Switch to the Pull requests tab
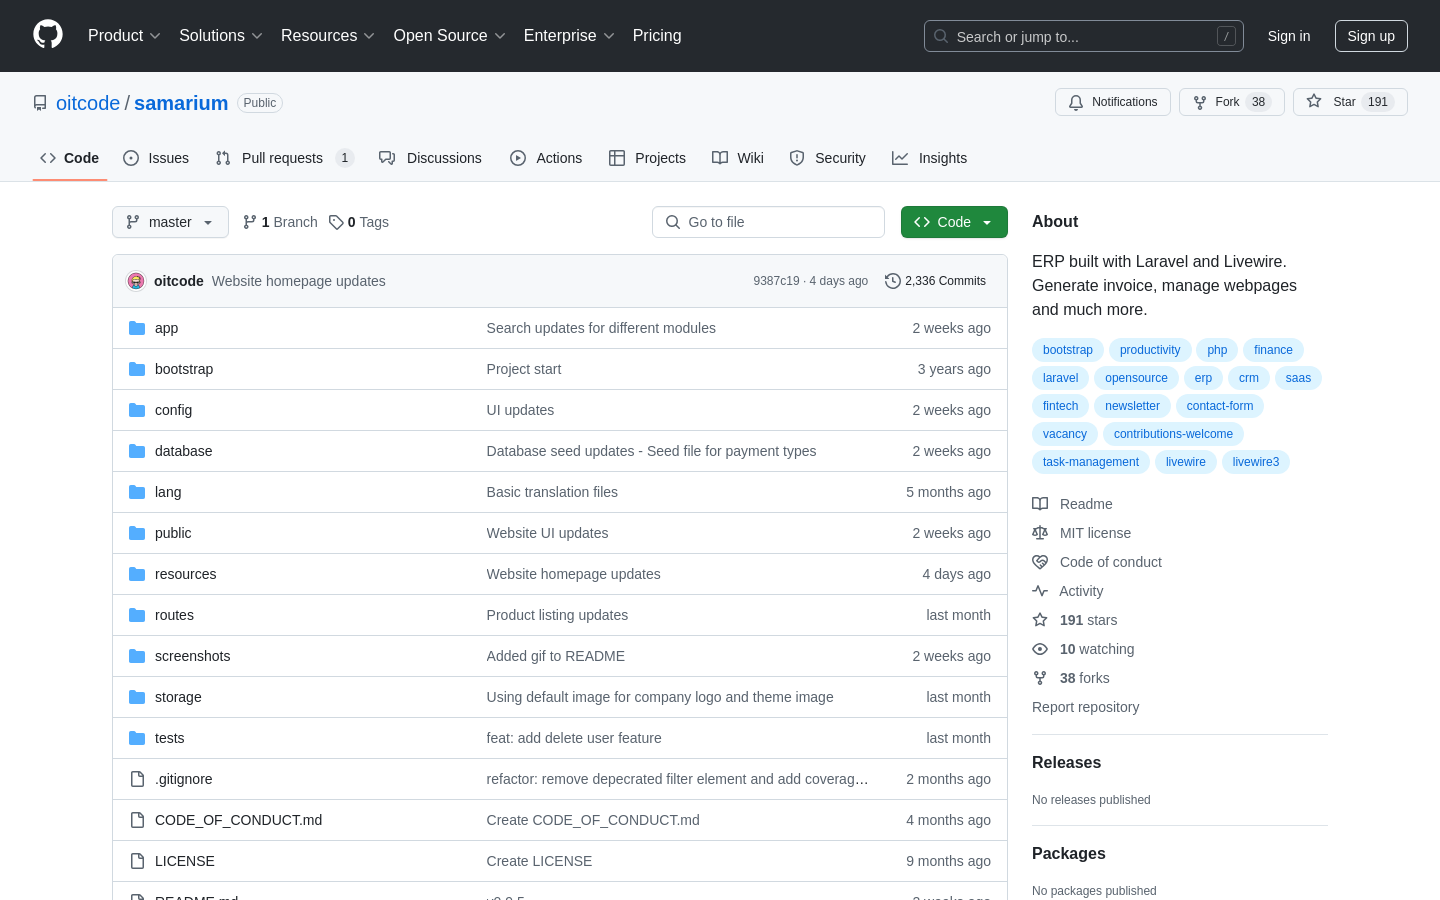 click(x=284, y=158)
